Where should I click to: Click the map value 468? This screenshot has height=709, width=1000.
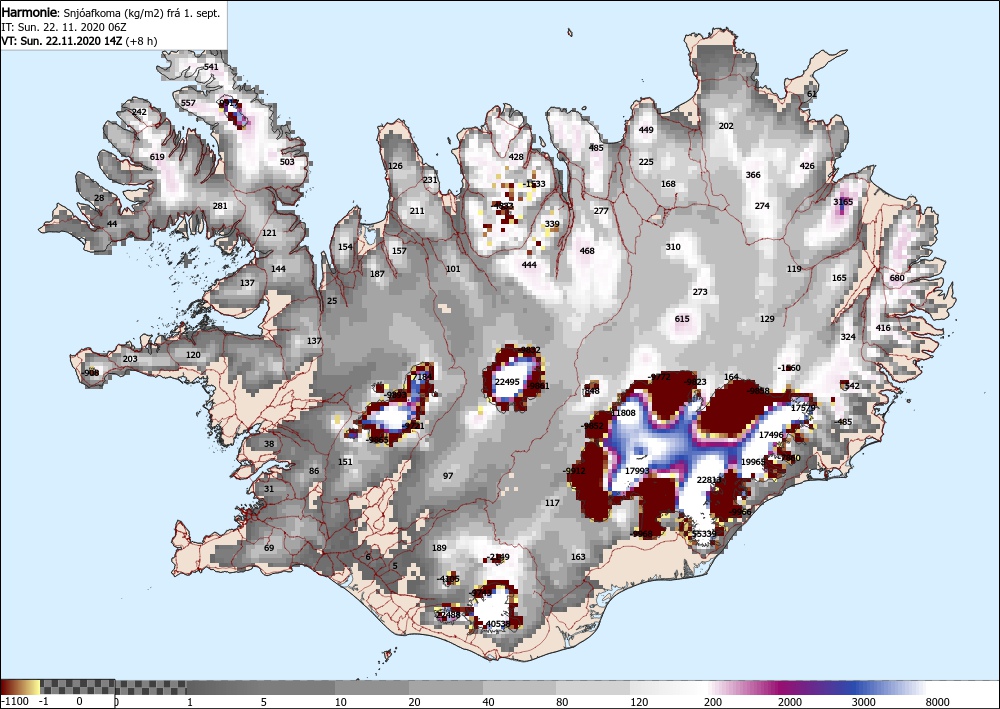(x=587, y=251)
